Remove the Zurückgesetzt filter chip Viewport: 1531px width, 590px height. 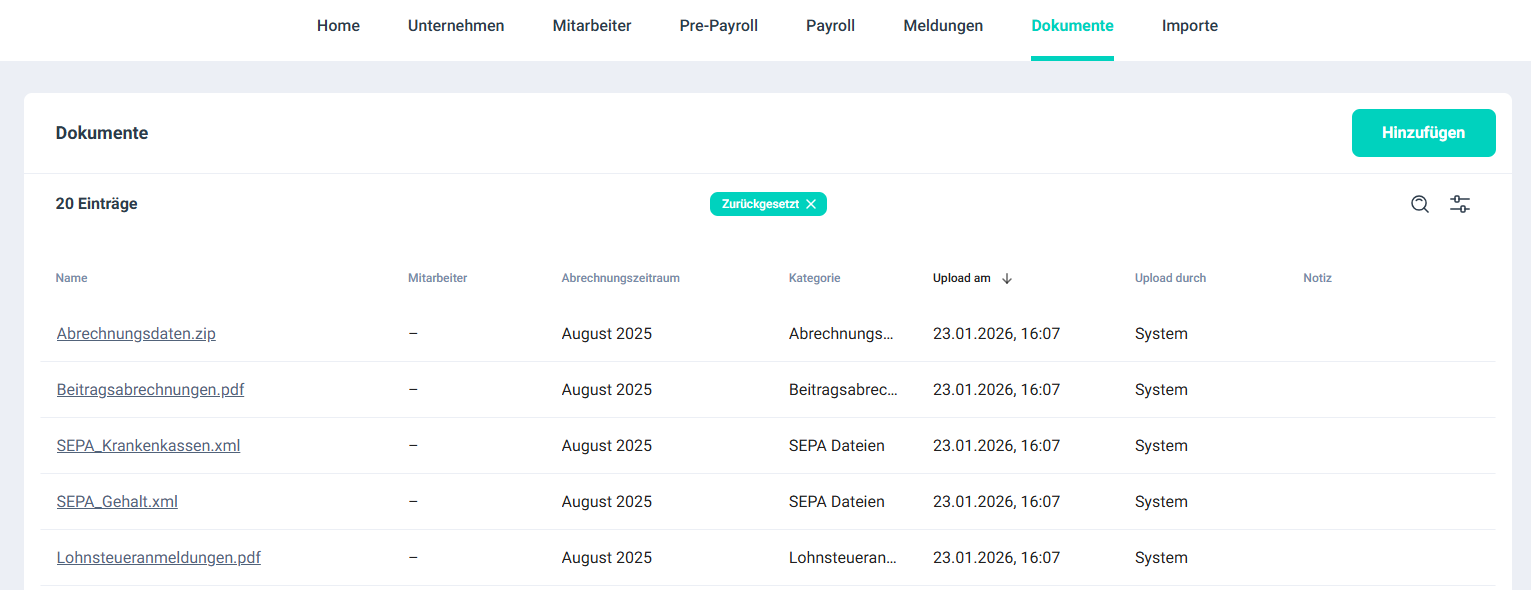[811, 204]
